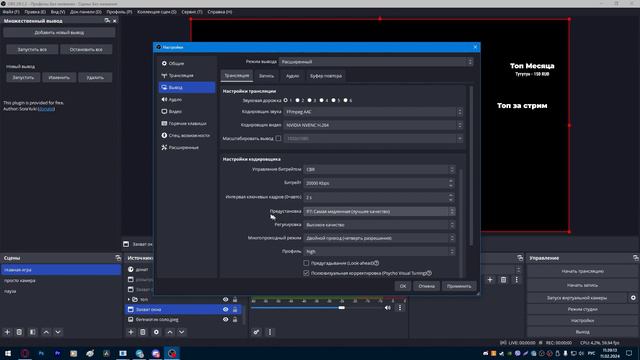Open the Профиль menu
This screenshot has height=360, width=640.
tap(119, 12)
